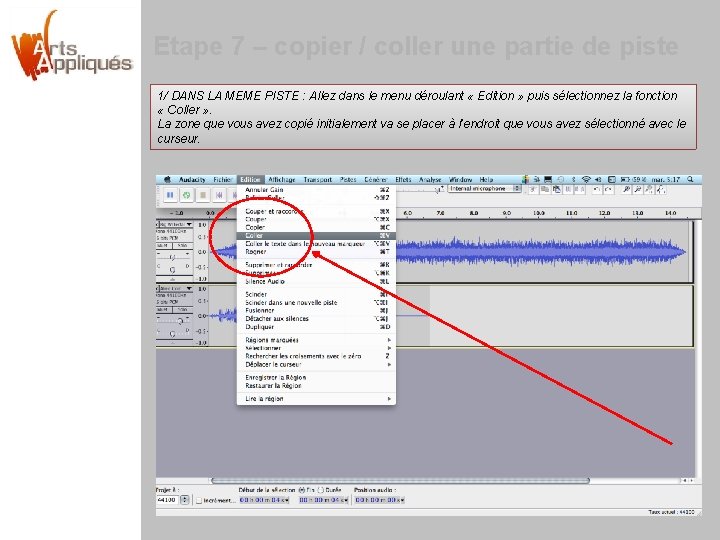Expand the Sélectionner submenu
Screen dimensions: 720x540
click(316, 348)
